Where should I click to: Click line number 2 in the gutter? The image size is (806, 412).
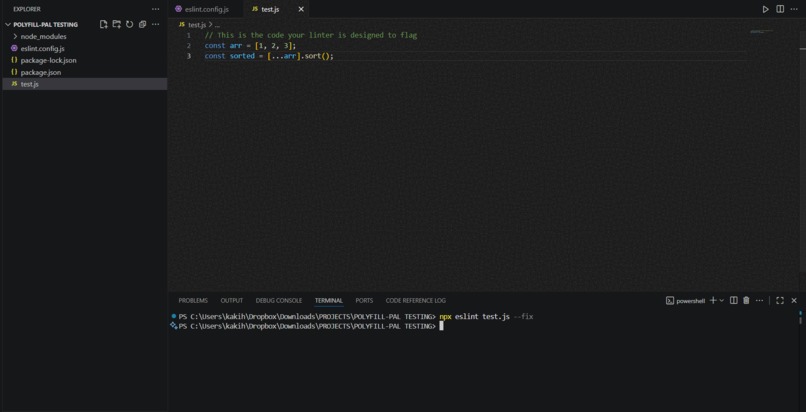[189, 46]
